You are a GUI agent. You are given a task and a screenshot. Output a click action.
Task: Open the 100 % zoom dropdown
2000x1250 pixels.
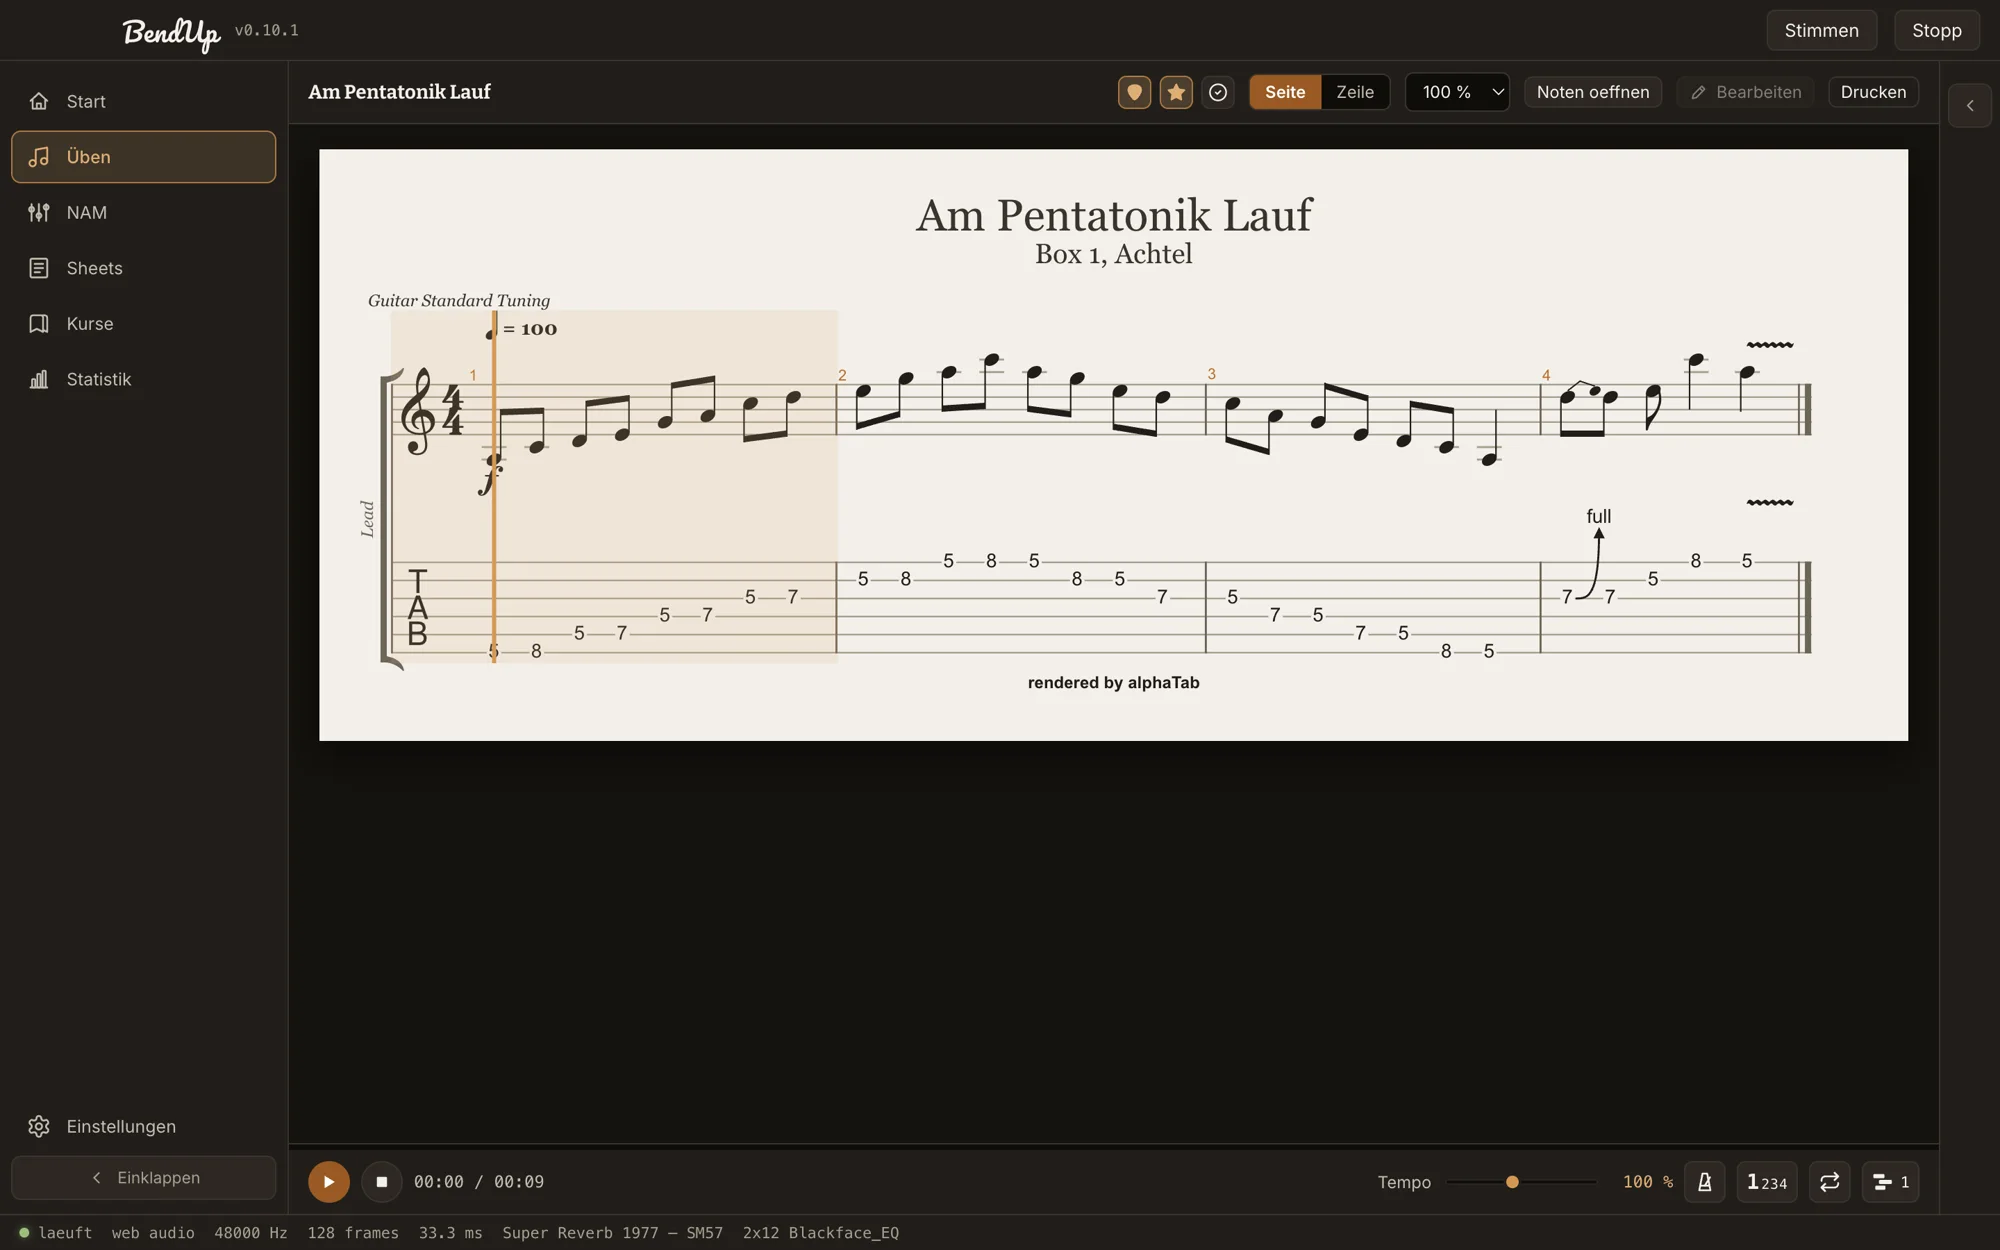1458,92
